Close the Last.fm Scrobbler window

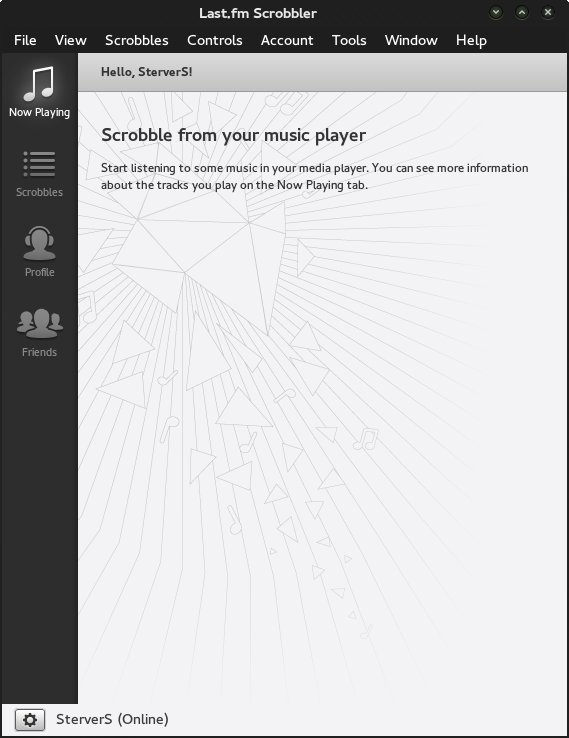pyautogui.click(x=548, y=12)
